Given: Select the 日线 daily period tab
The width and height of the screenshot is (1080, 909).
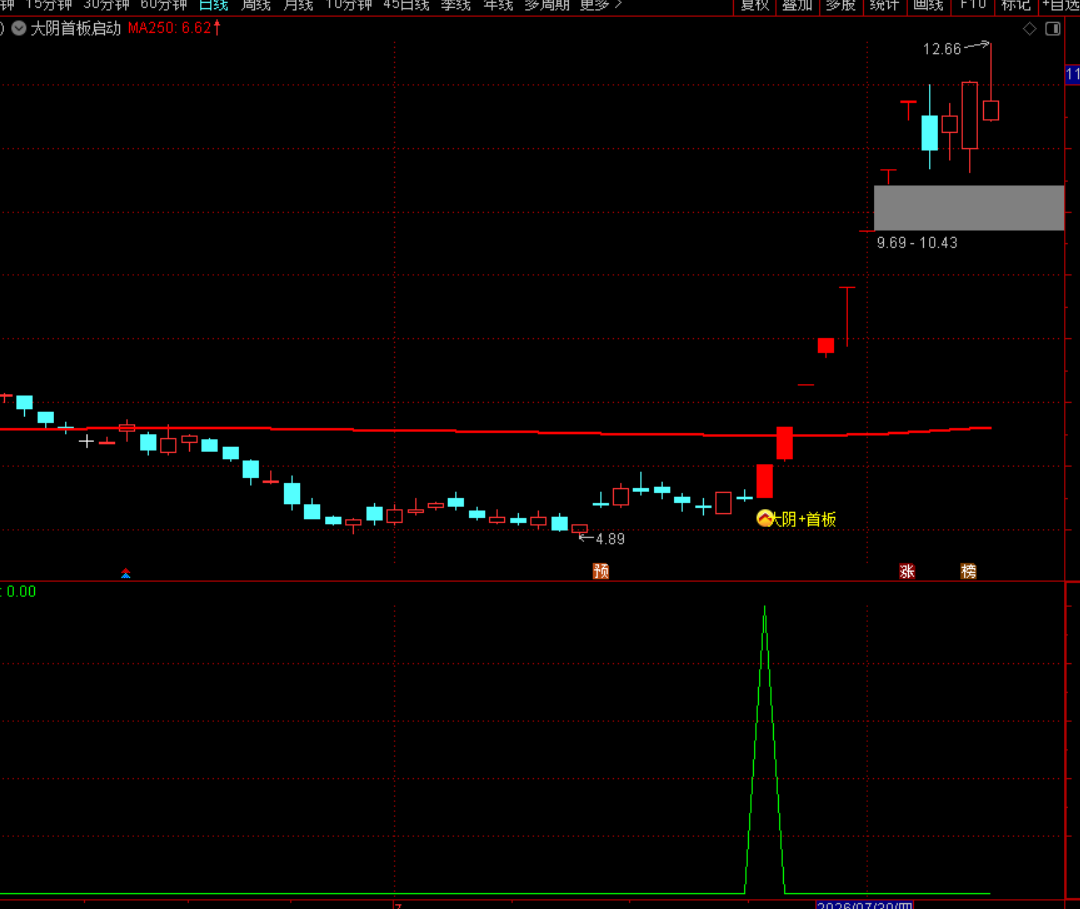Looking at the screenshot, I should point(214,6).
